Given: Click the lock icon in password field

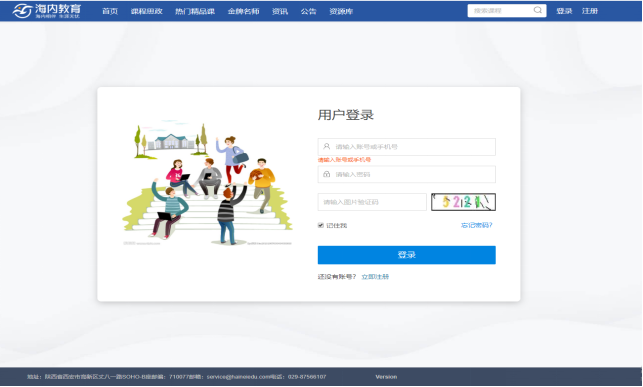Looking at the screenshot, I should point(326,174).
